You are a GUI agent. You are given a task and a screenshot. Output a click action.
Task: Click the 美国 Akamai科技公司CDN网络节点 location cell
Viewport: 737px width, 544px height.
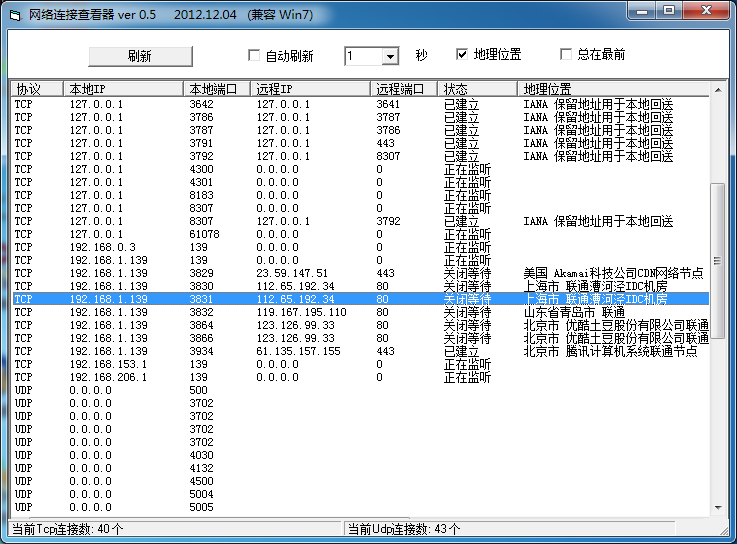point(613,273)
